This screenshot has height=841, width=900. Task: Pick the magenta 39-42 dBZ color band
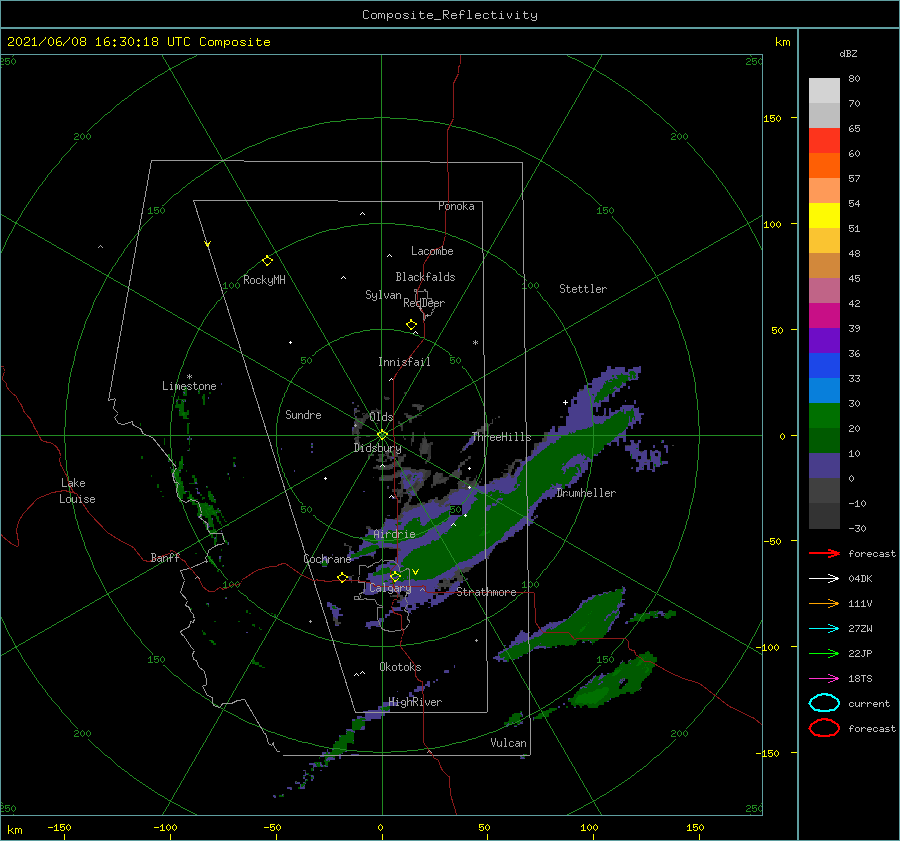coord(824,316)
